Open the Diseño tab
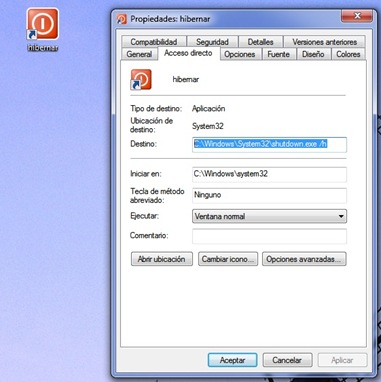 click(x=313, y=54)
